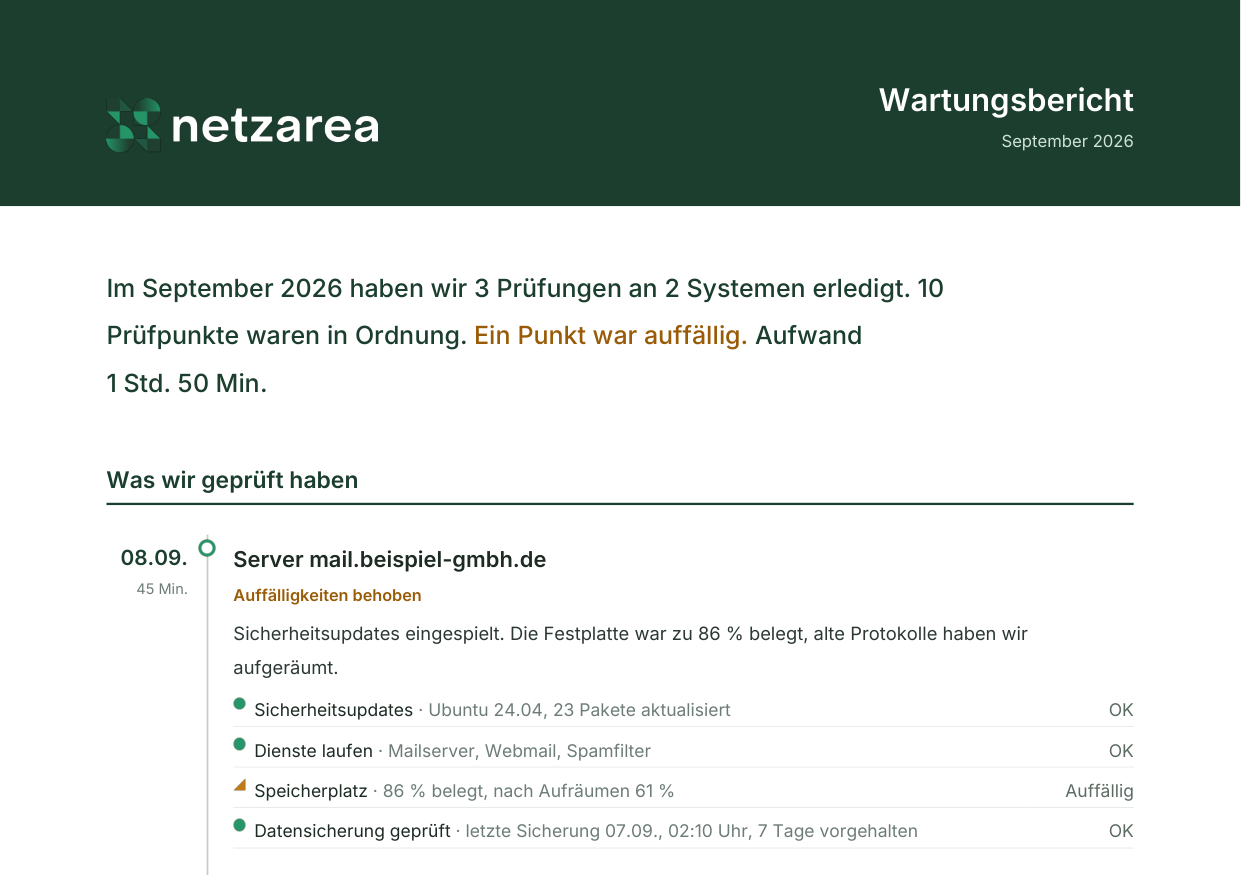Click the OK status in Datensicherung row
This screenshot has width=1241, height=876.
click(1121, 831)
